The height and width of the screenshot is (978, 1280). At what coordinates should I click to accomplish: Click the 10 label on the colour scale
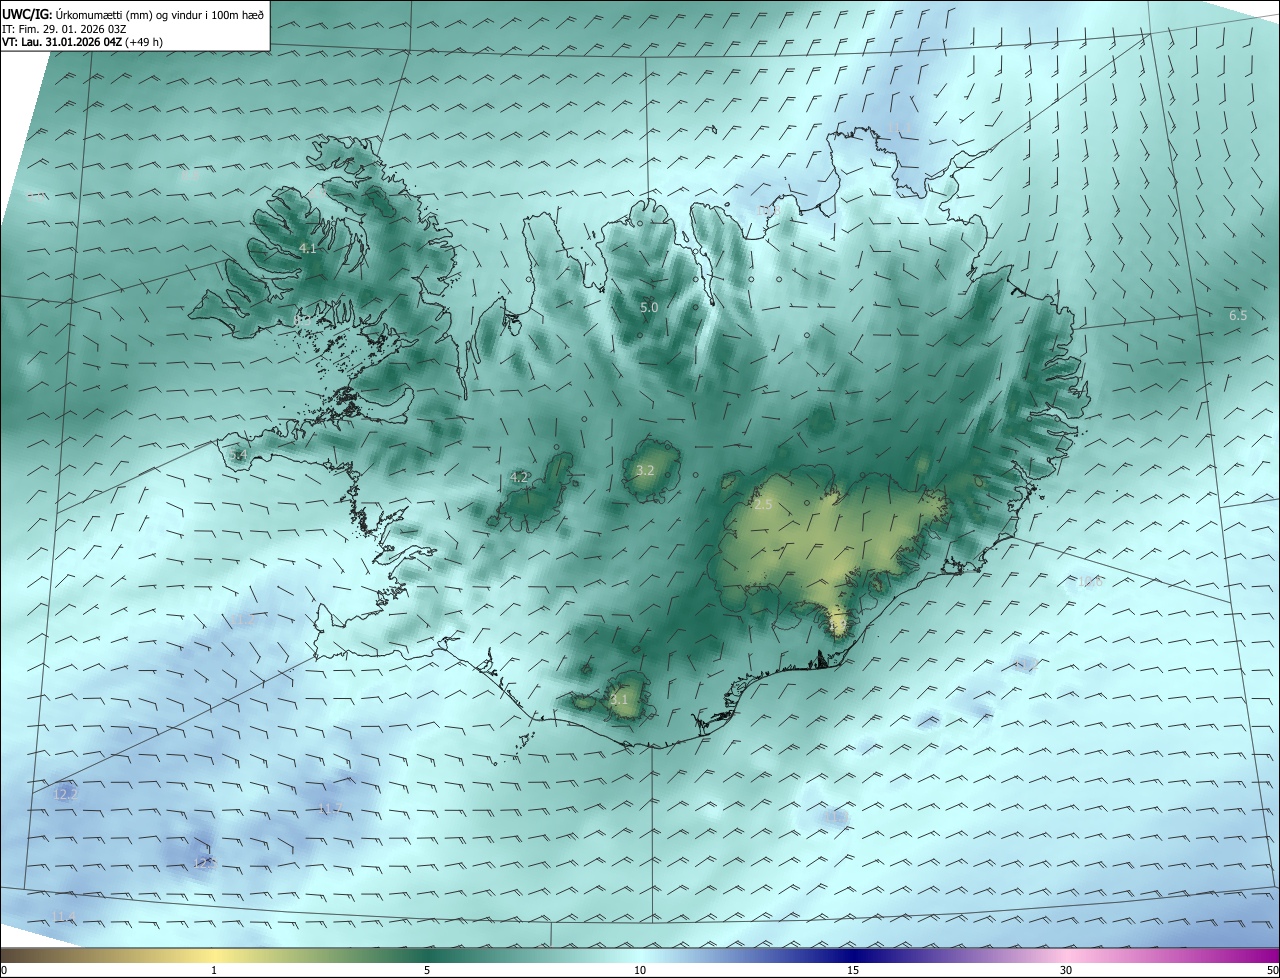pos(640,970)
